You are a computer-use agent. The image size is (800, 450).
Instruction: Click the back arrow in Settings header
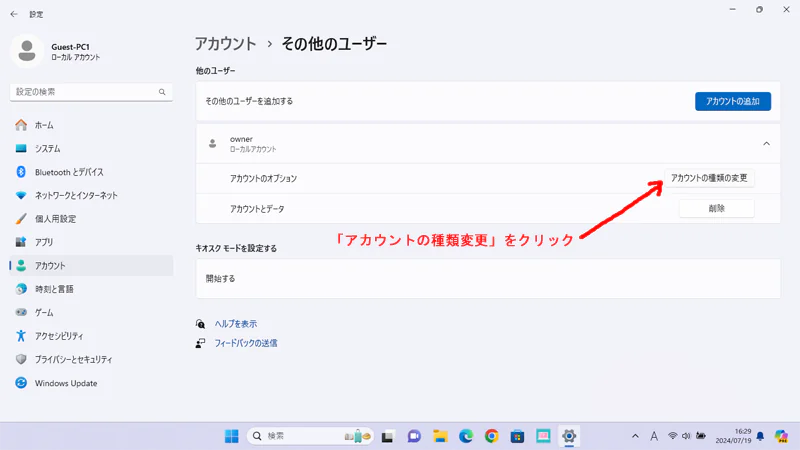(x=14, y=14)
